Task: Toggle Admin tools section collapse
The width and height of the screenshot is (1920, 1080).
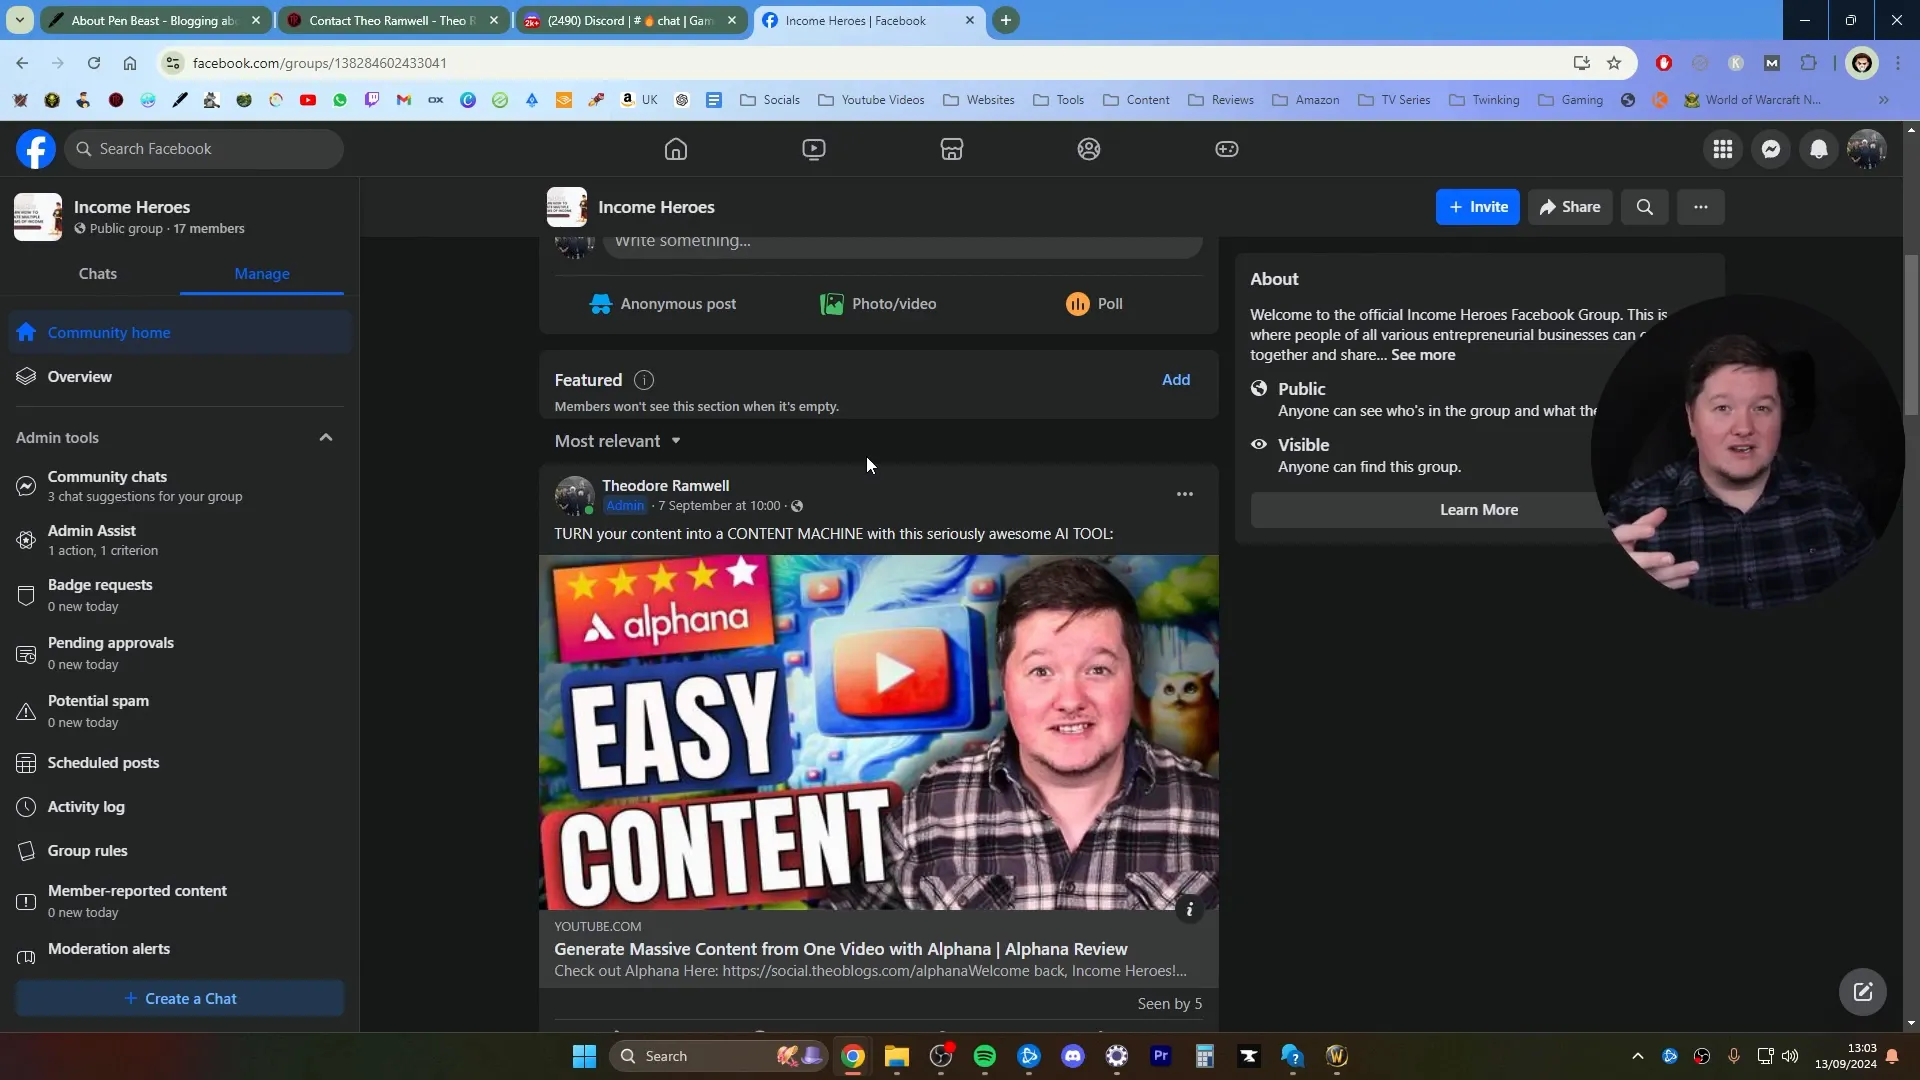Action: (326, 436)
